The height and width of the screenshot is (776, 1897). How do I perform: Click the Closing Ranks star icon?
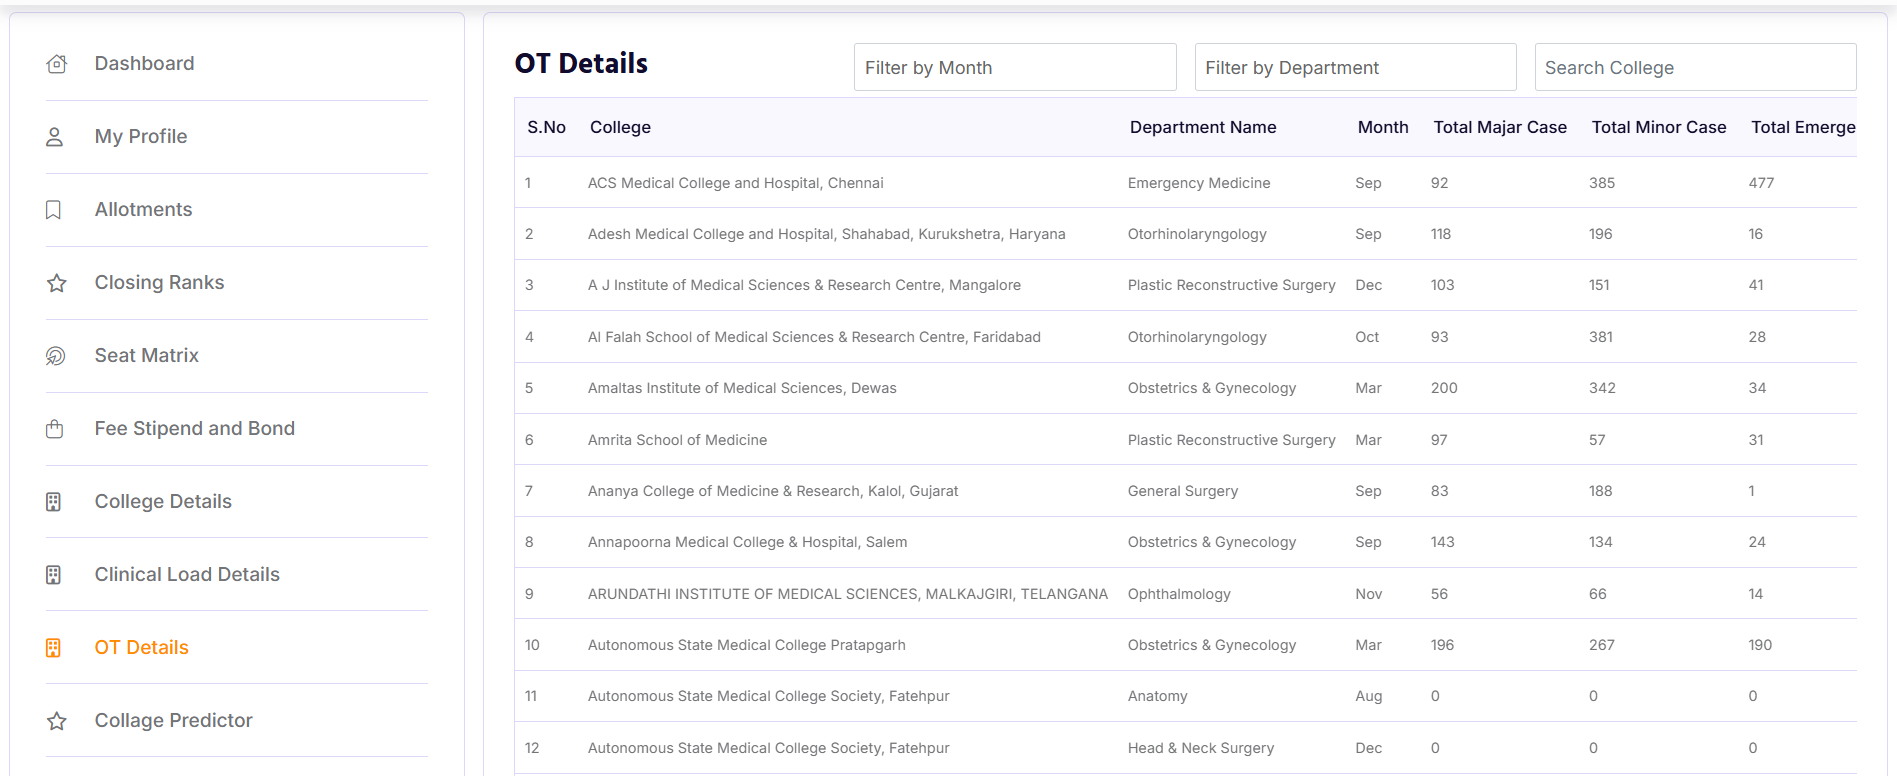click(57, 283)
